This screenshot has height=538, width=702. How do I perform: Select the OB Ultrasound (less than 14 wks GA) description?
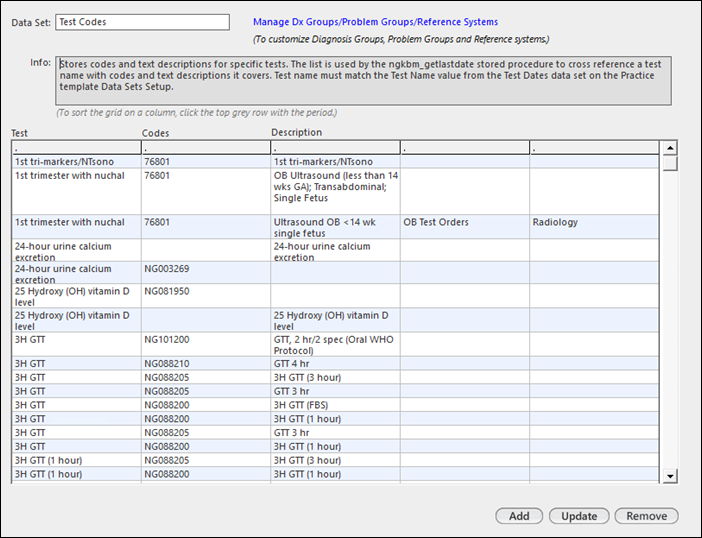(335, 192)
